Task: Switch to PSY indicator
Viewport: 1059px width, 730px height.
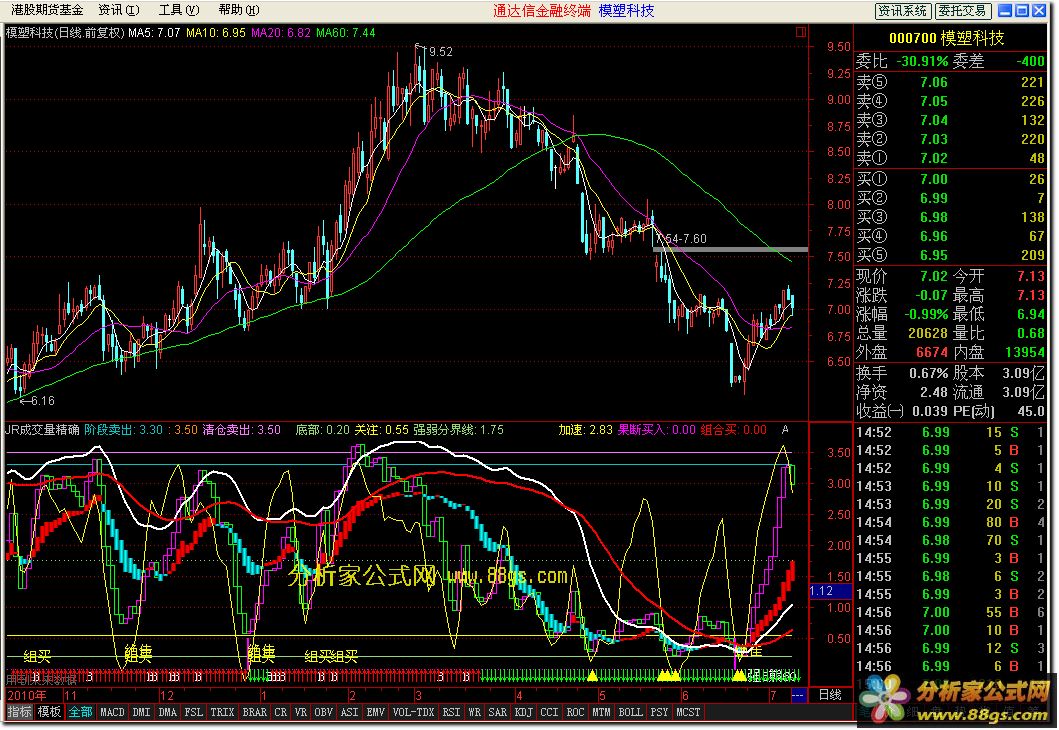Action: 659,712
